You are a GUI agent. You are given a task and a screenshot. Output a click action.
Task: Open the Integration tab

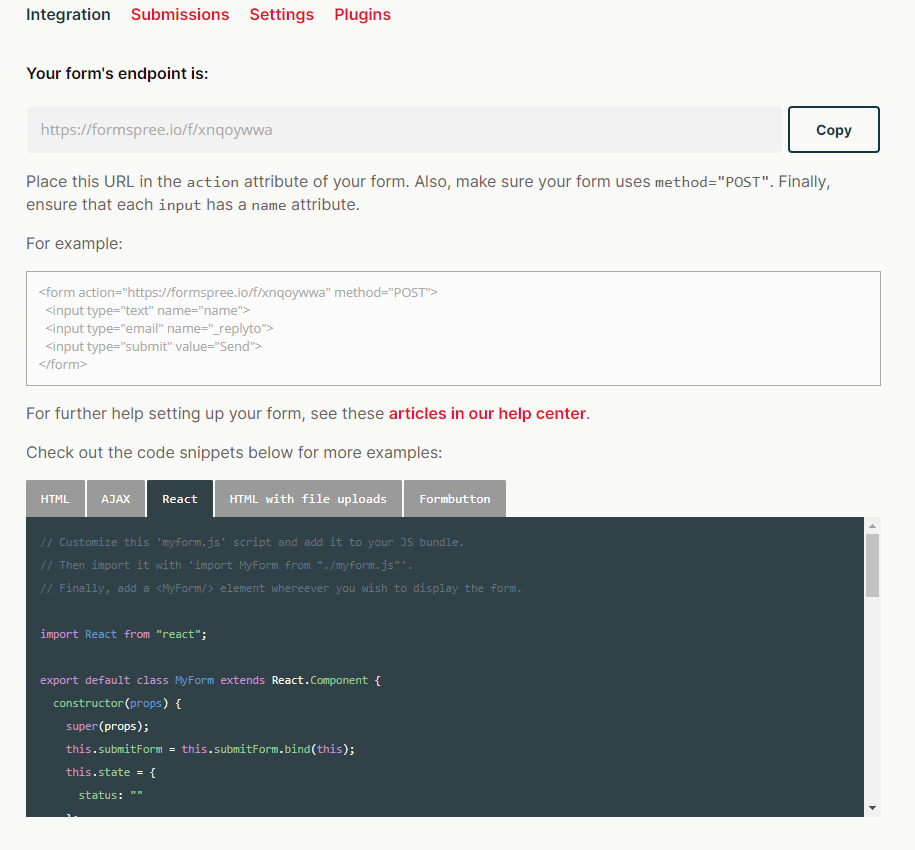[x=68, y=15]
